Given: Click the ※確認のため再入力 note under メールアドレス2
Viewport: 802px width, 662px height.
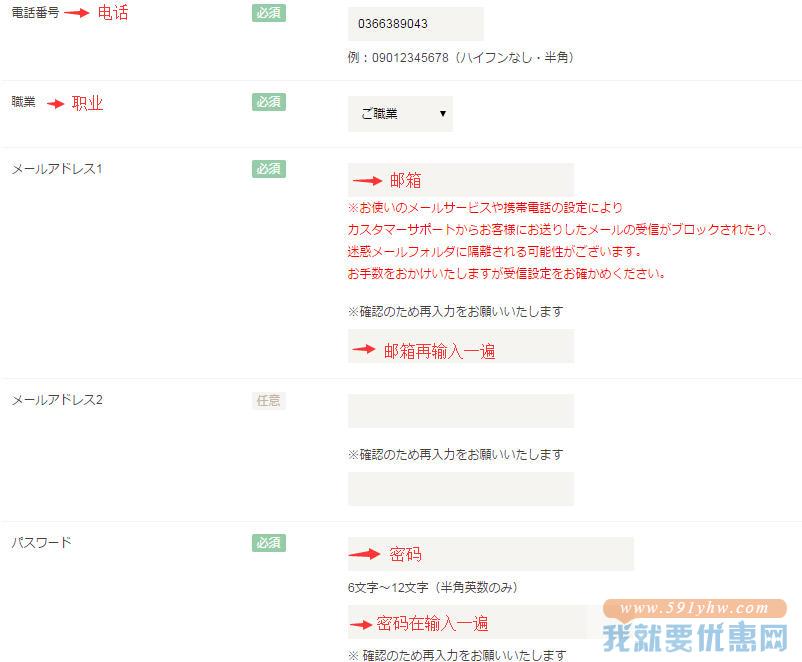Looking at the screenshot, I should 456,454.
